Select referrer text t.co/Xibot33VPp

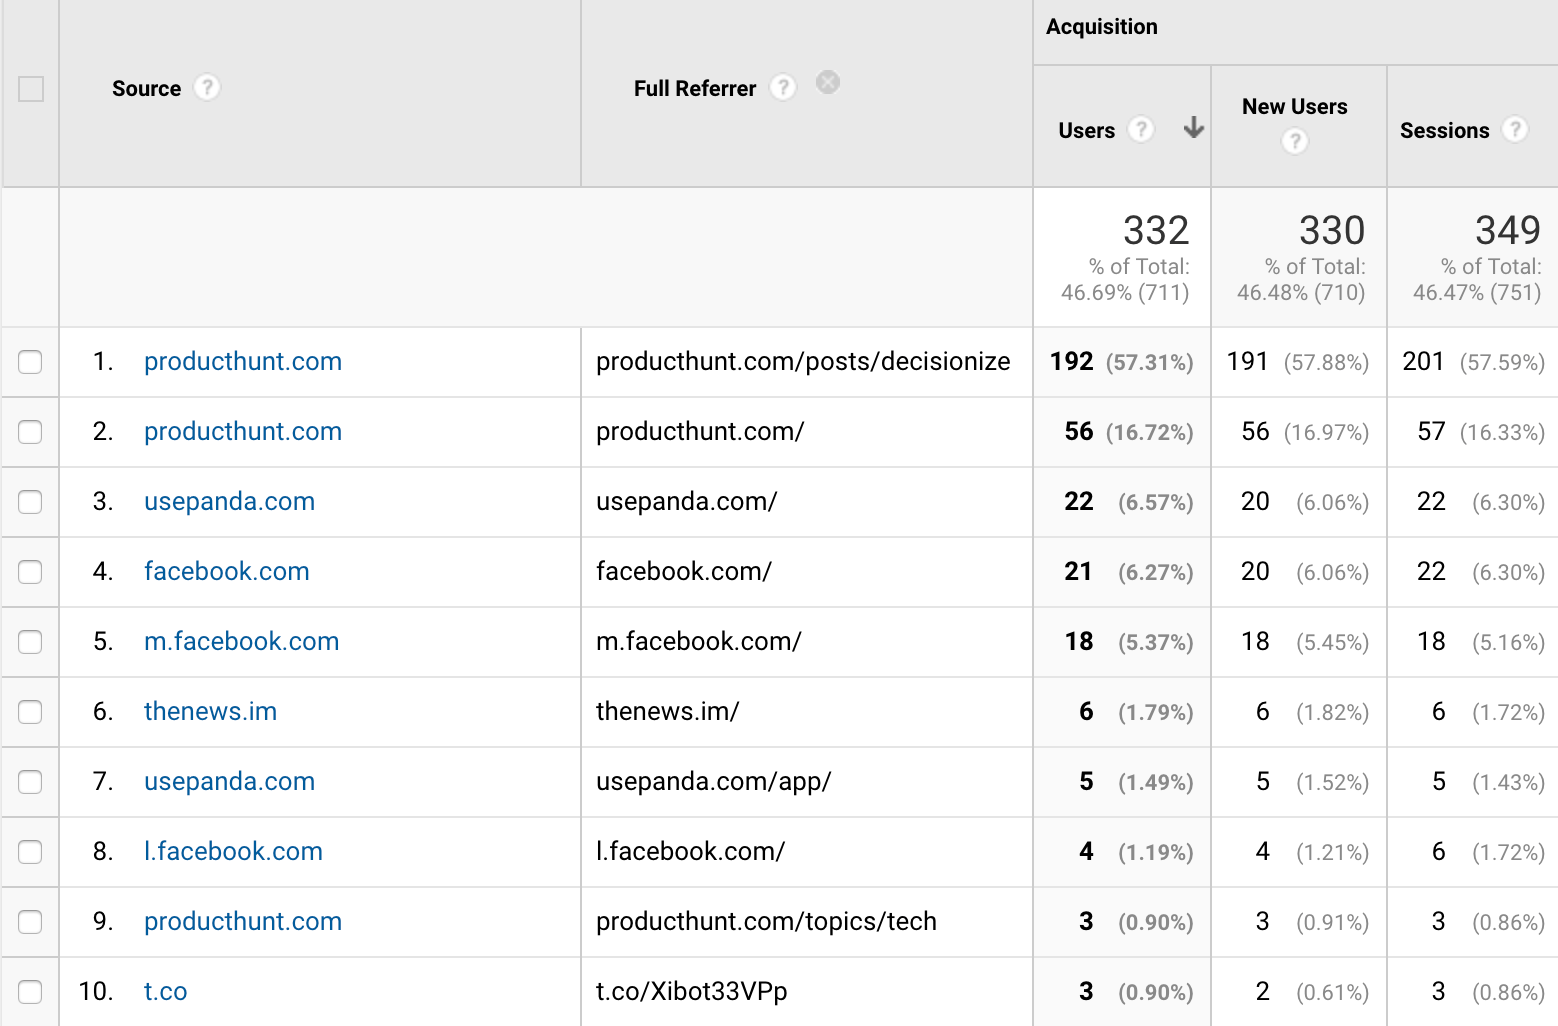coord(692,992)
